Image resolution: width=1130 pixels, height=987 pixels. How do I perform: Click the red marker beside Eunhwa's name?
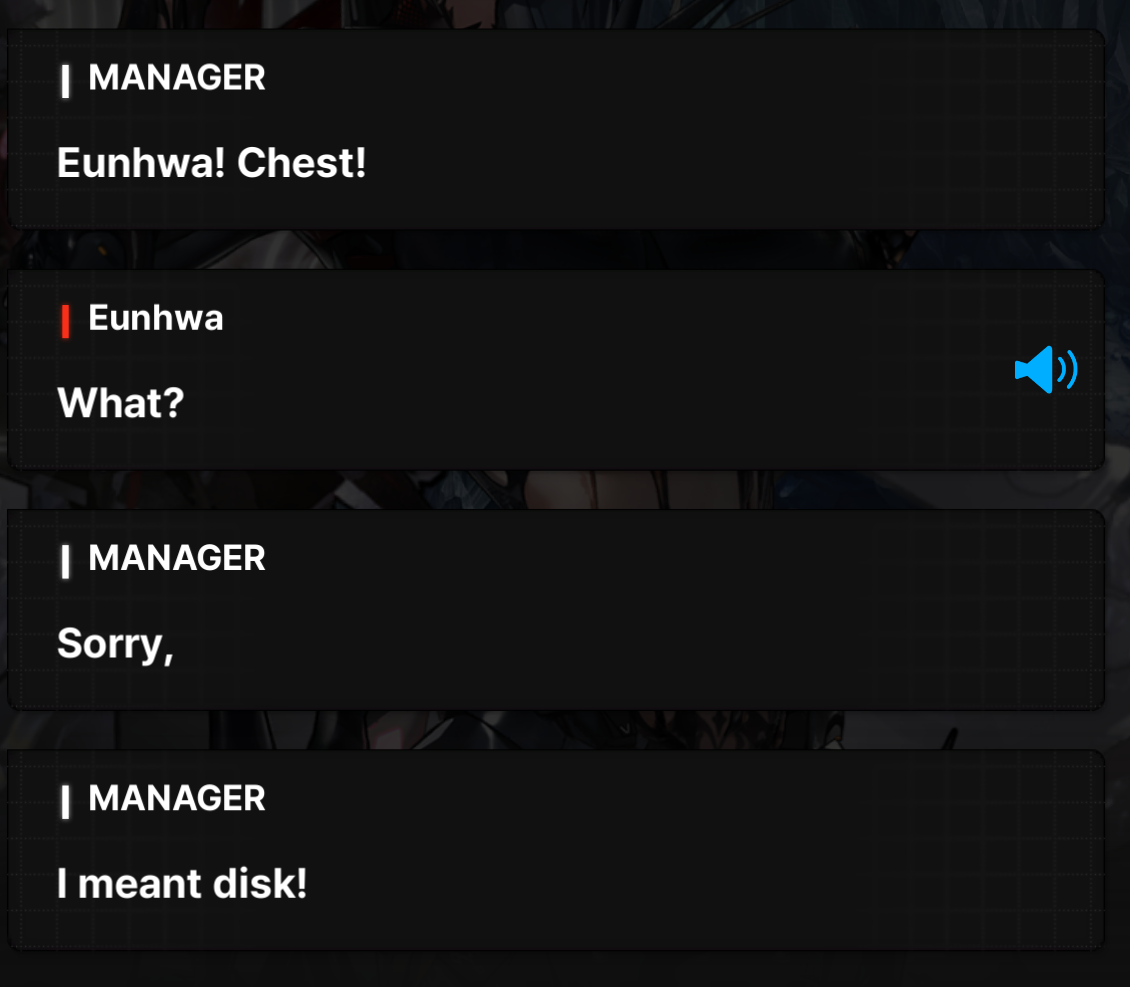point(66,321)
